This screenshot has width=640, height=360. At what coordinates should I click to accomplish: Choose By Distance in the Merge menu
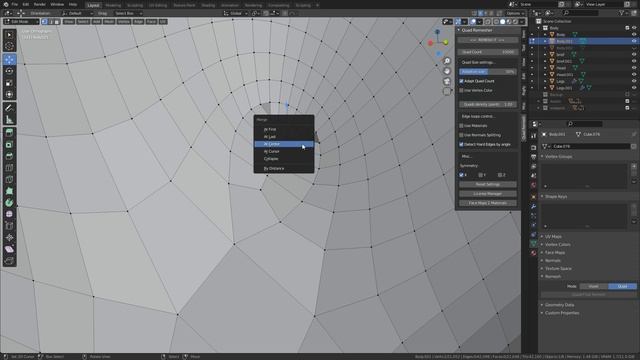pos(284,169)
